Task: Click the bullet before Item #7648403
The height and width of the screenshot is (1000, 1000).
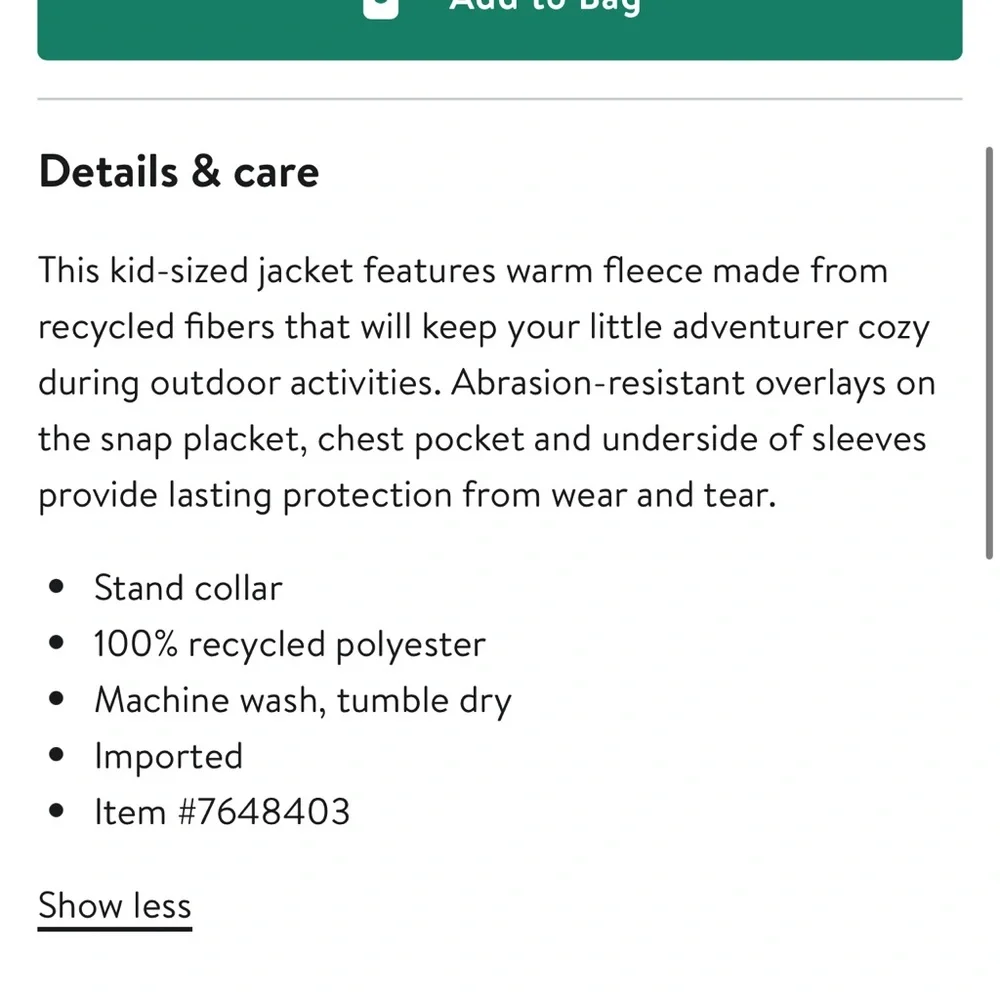Action: point(56,811)
